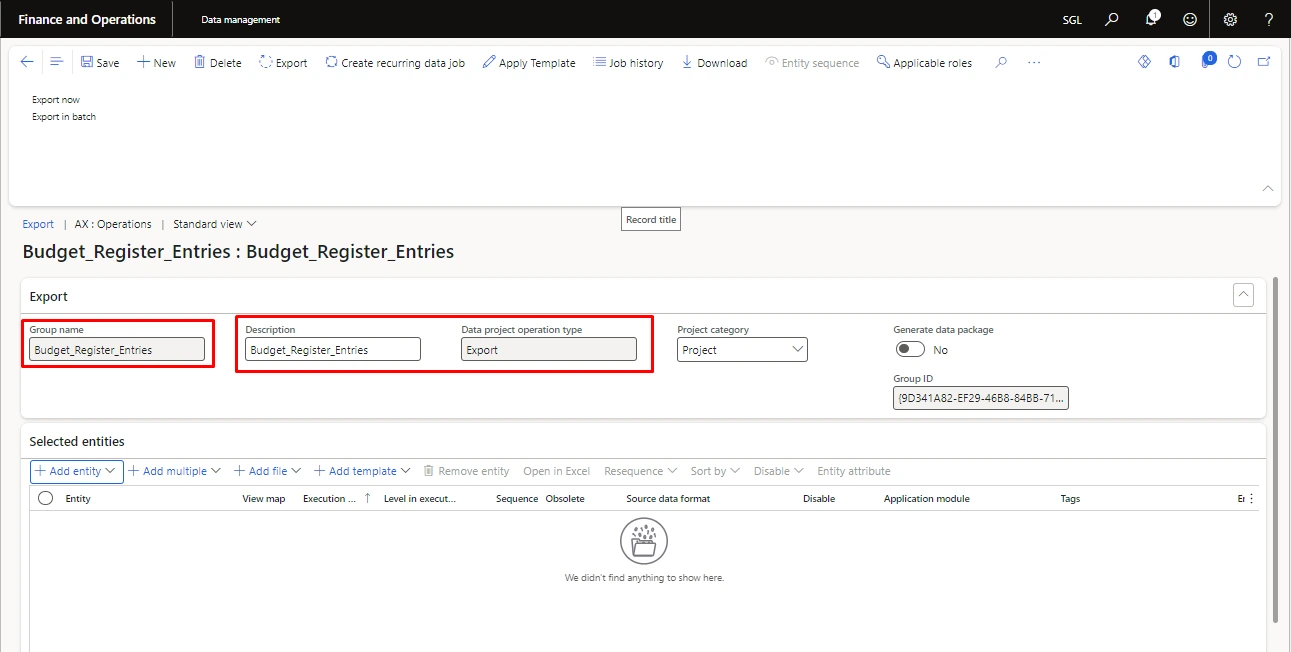Image resolution: width=1291 pixels, height=652 pixels.
Task: Click the Application module column header
Action: pyautogui.click(x=926, y=498)
